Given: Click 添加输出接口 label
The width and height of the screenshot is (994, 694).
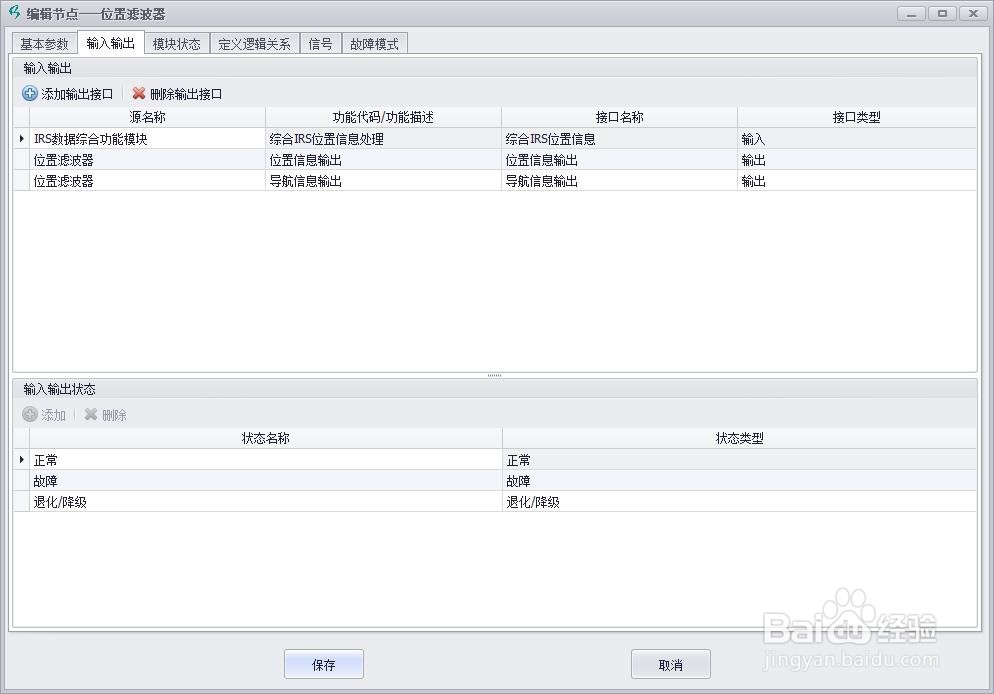Looking at the screenshot, I should [77, 94].
